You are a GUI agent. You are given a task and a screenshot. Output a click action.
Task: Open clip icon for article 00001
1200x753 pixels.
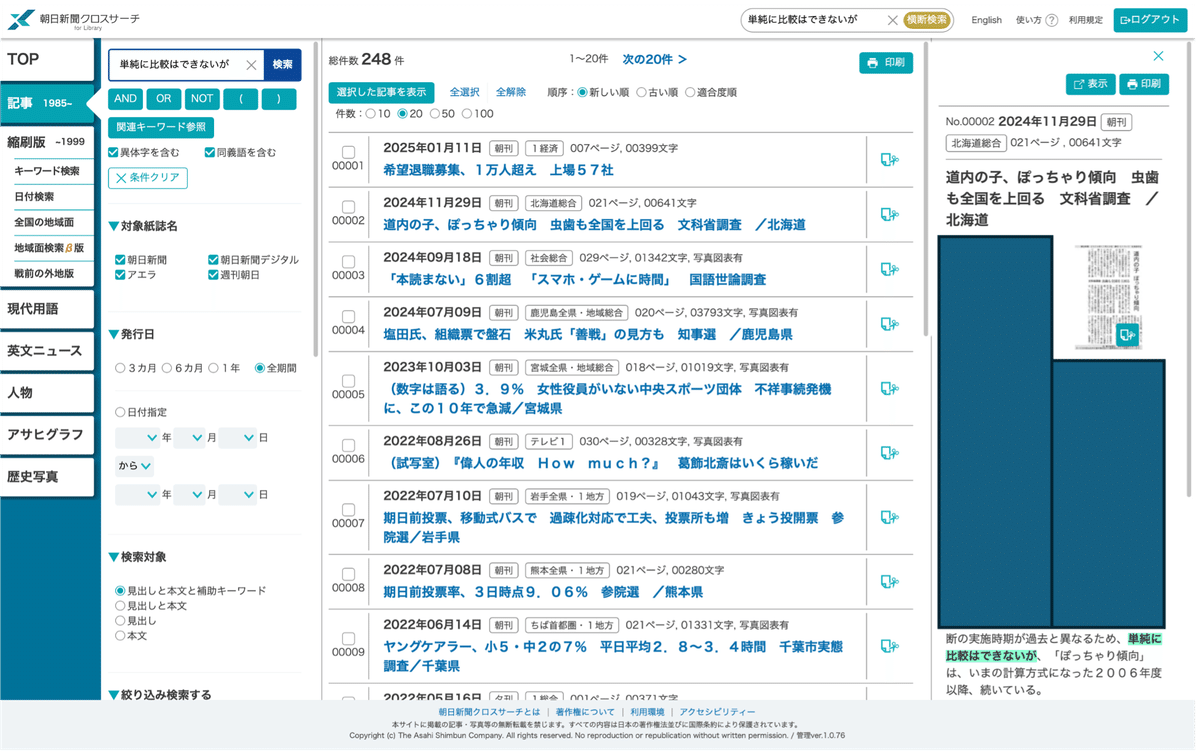889,160
